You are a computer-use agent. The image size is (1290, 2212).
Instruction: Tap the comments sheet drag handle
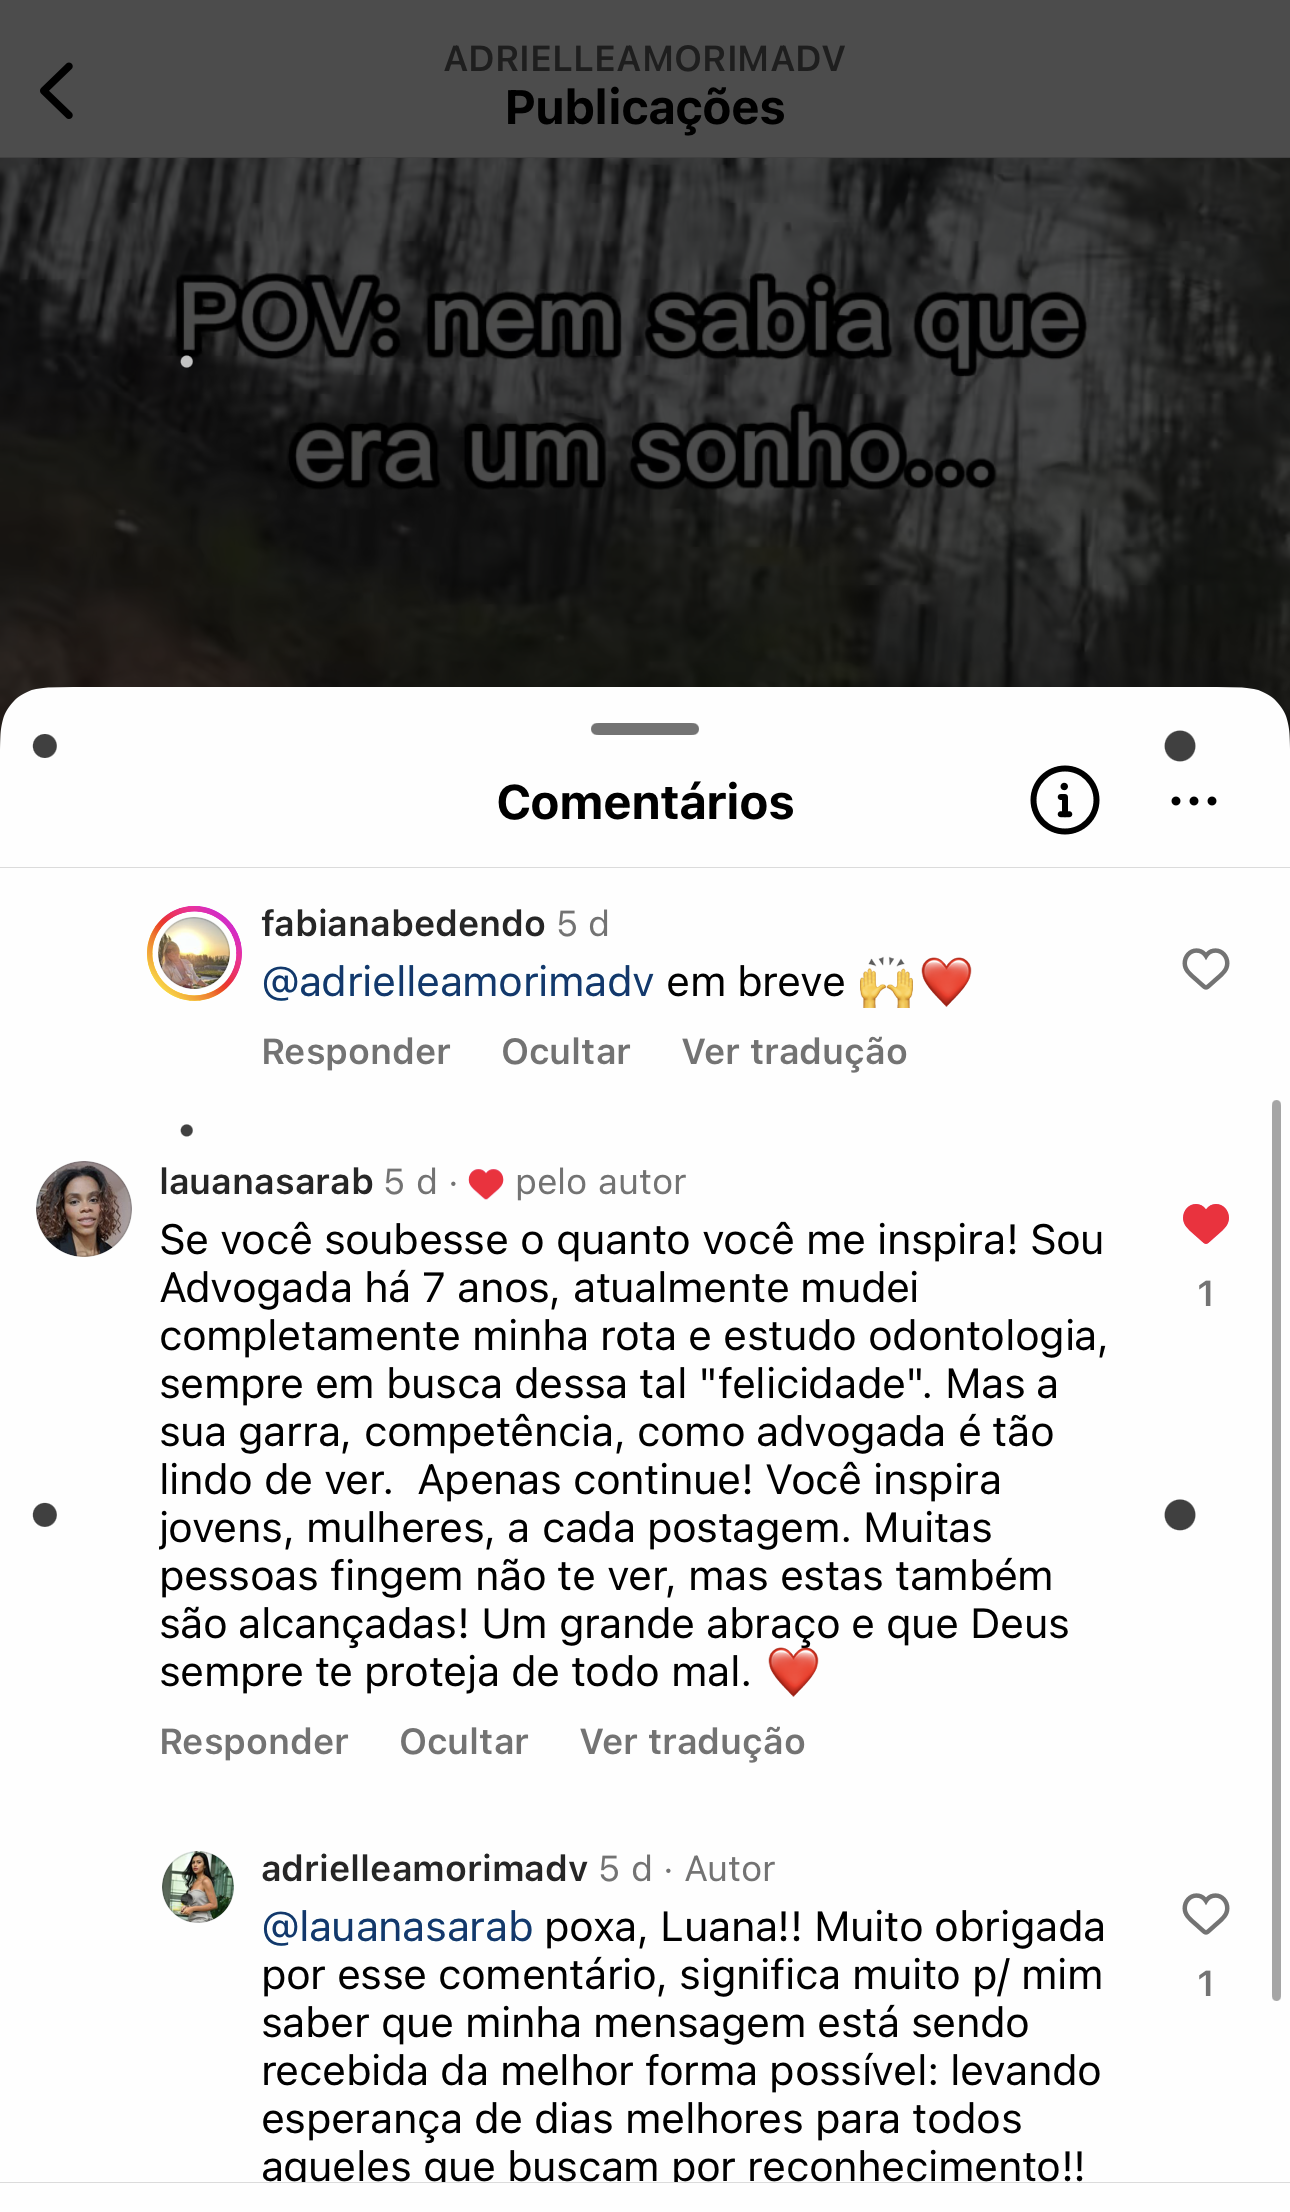[x=645, y=729]
